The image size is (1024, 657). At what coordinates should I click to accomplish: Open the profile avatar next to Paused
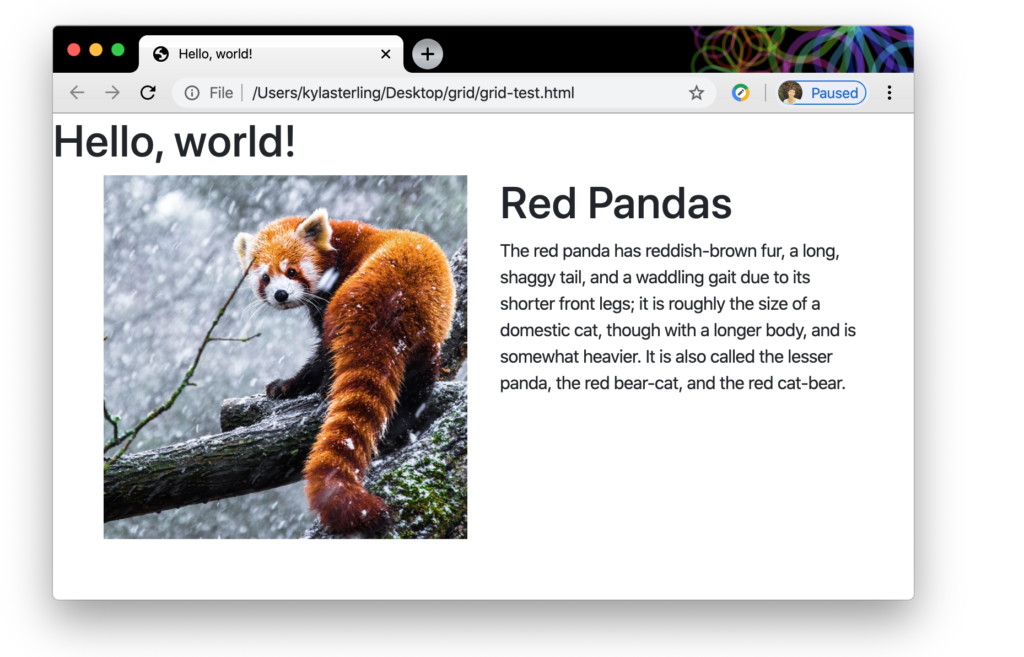pos(791,92)
